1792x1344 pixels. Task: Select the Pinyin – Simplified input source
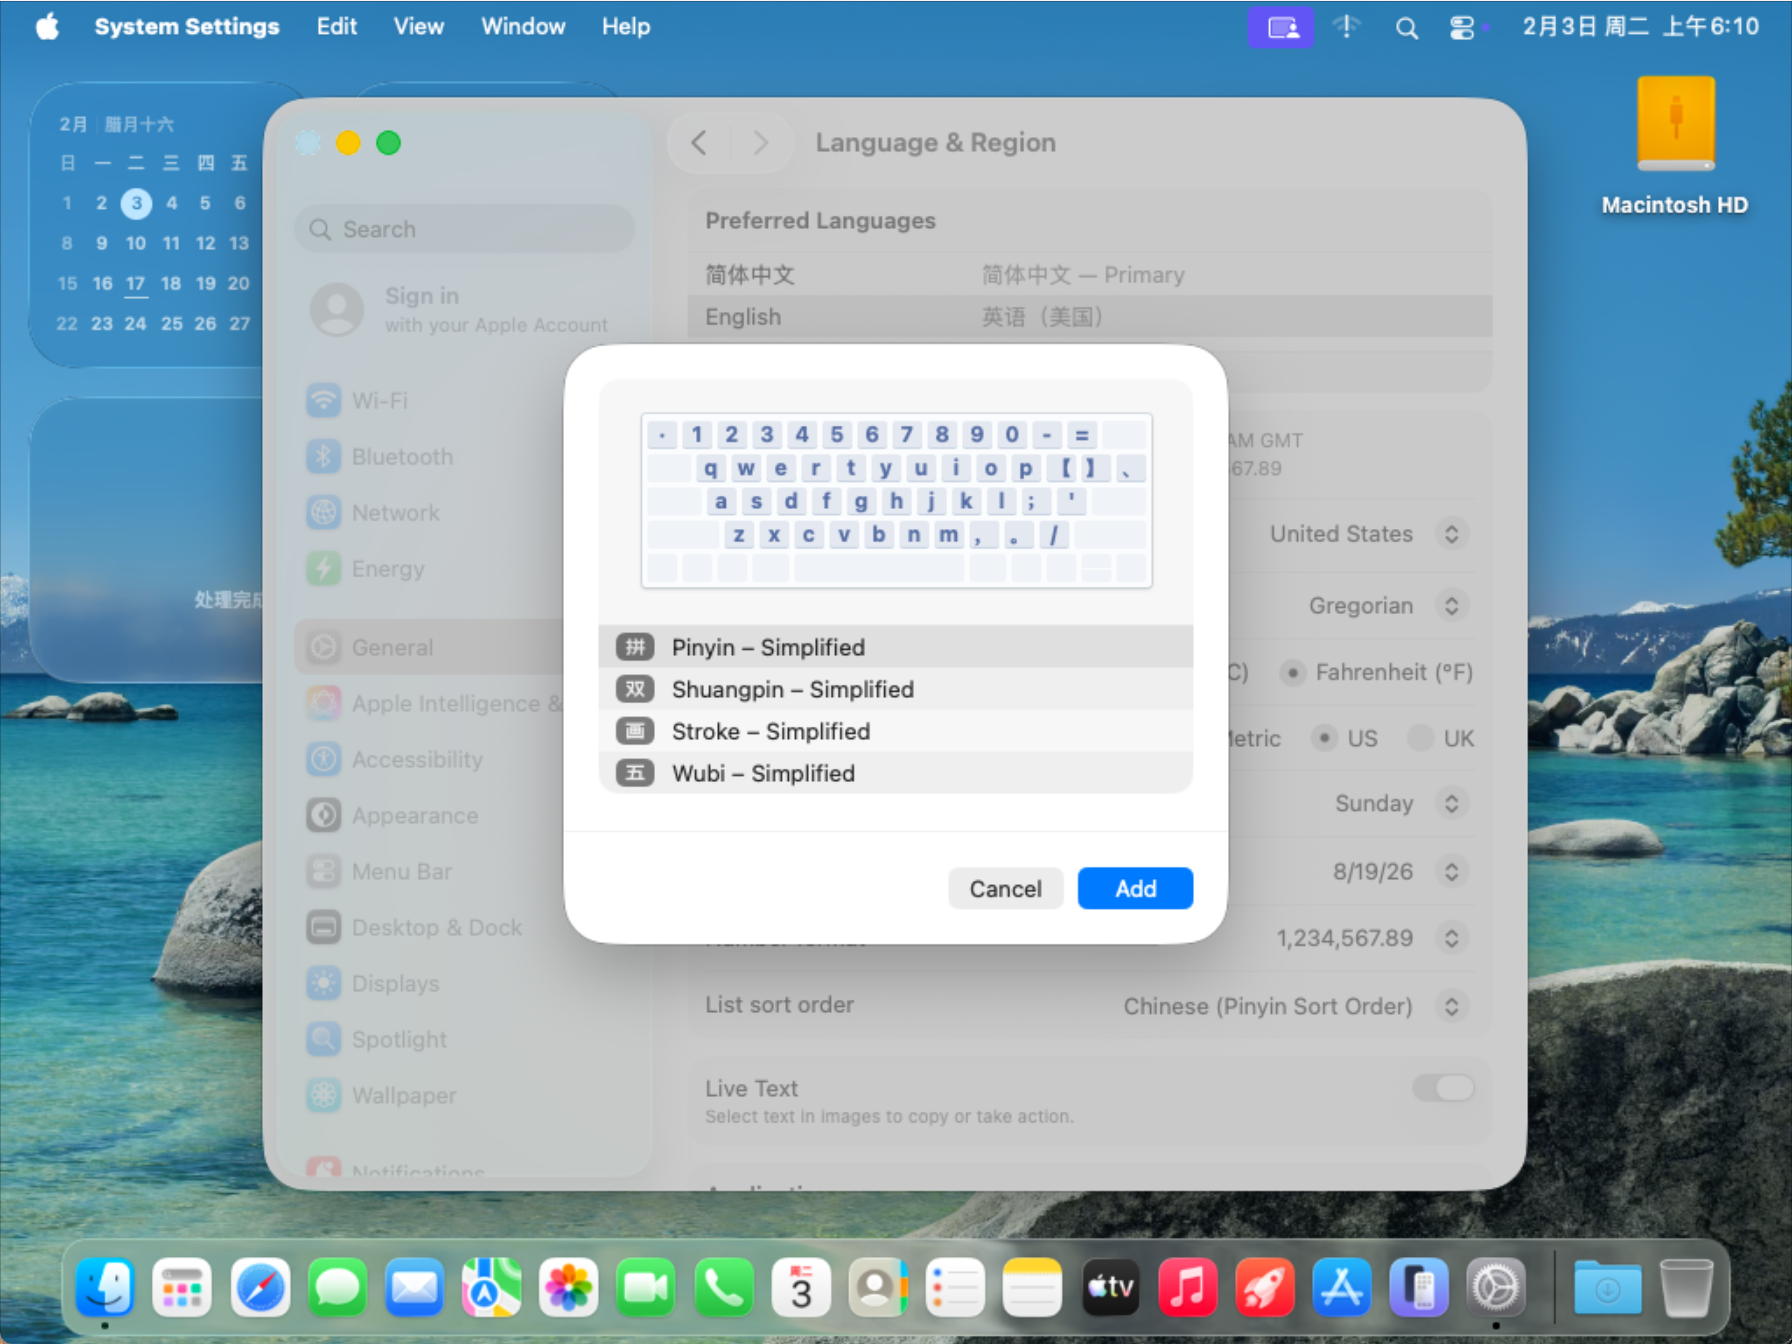[767, 647]
